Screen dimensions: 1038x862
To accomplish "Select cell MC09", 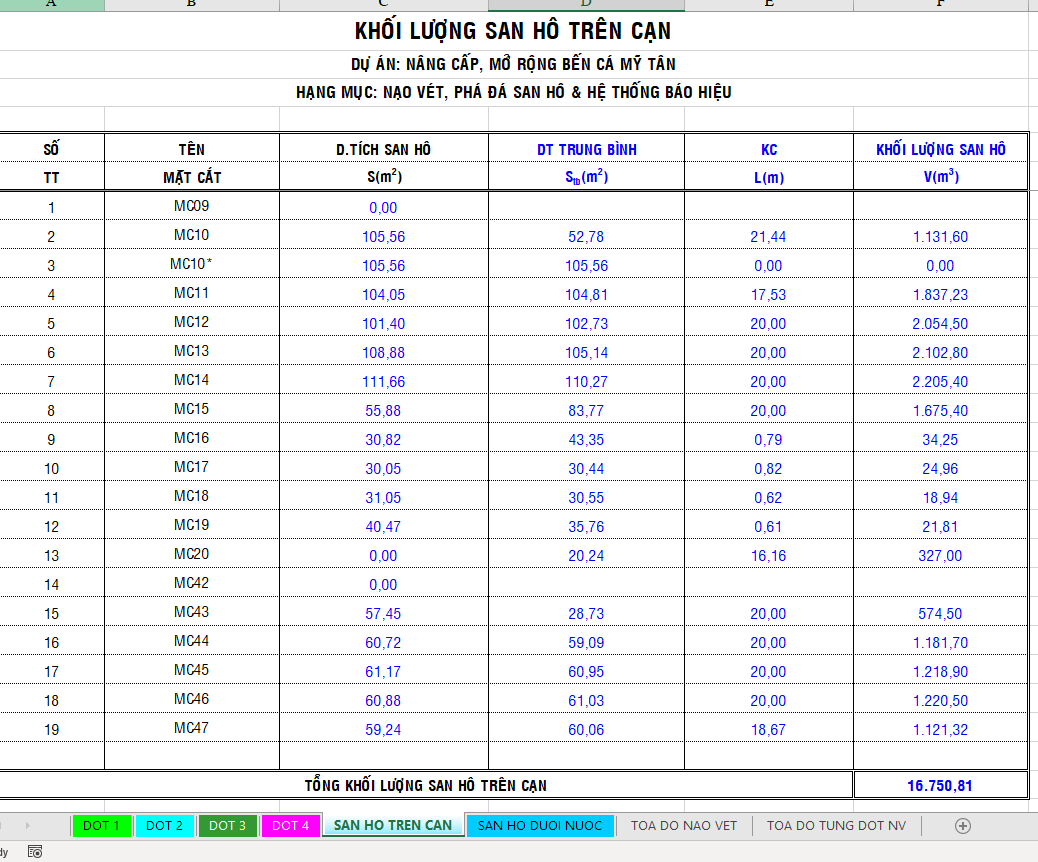I will pyautogui.click(x=191, y=206).
